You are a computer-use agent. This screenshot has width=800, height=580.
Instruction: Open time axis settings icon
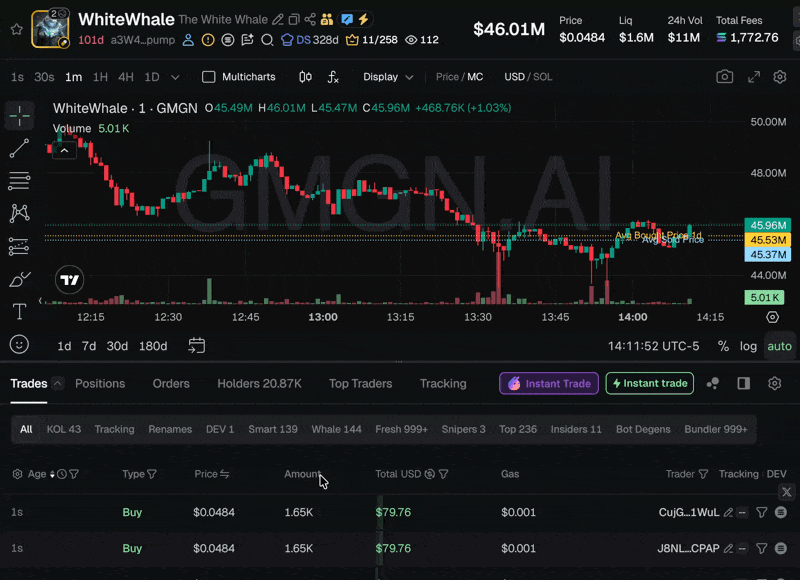(x=772, y=317)
